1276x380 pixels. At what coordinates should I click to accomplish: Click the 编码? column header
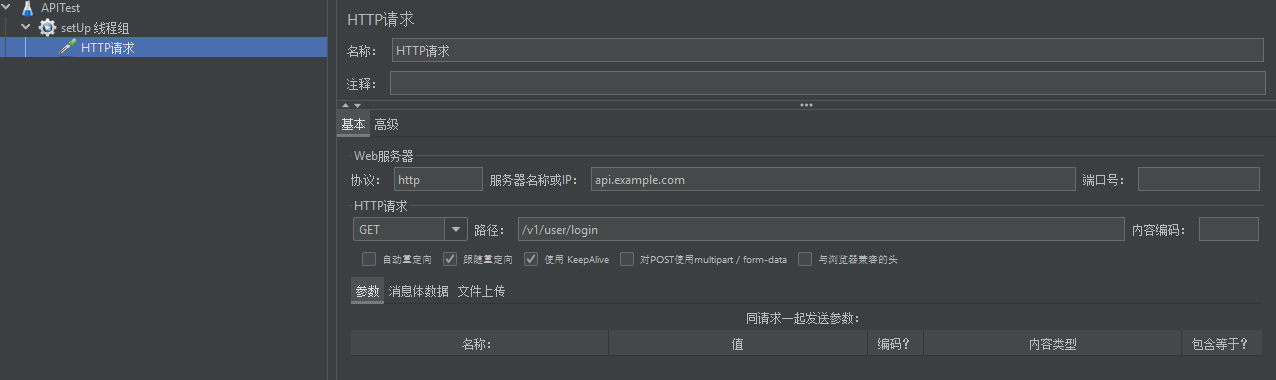(x=895, y=343)
